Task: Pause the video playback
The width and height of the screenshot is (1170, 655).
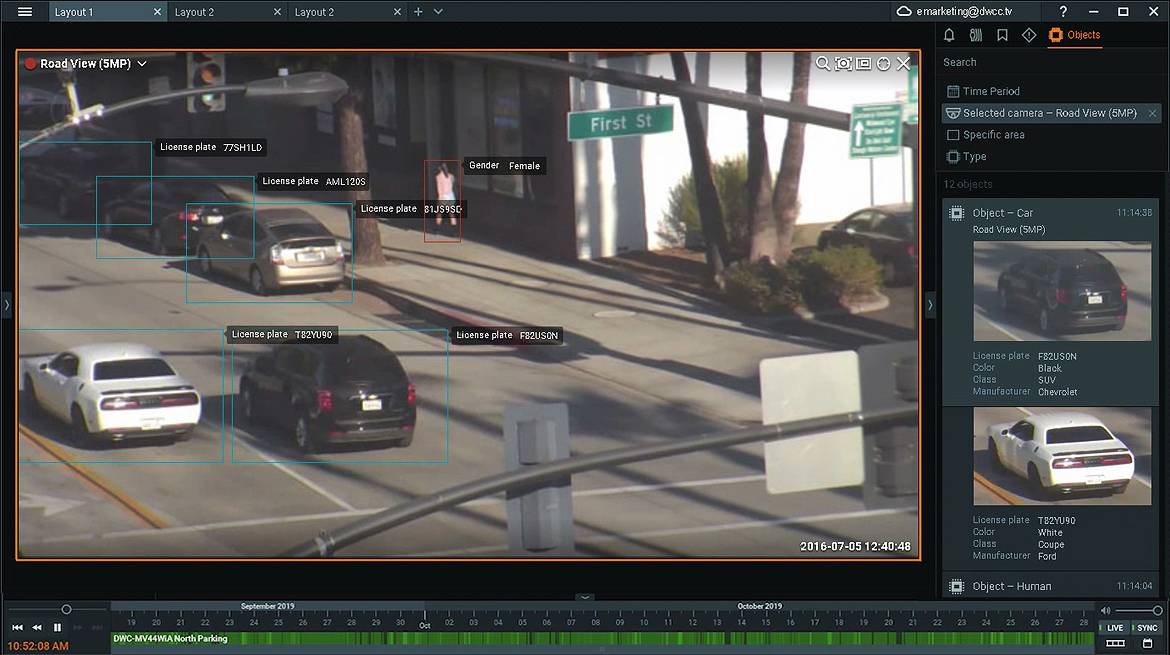Action: (x=57, y=628)
